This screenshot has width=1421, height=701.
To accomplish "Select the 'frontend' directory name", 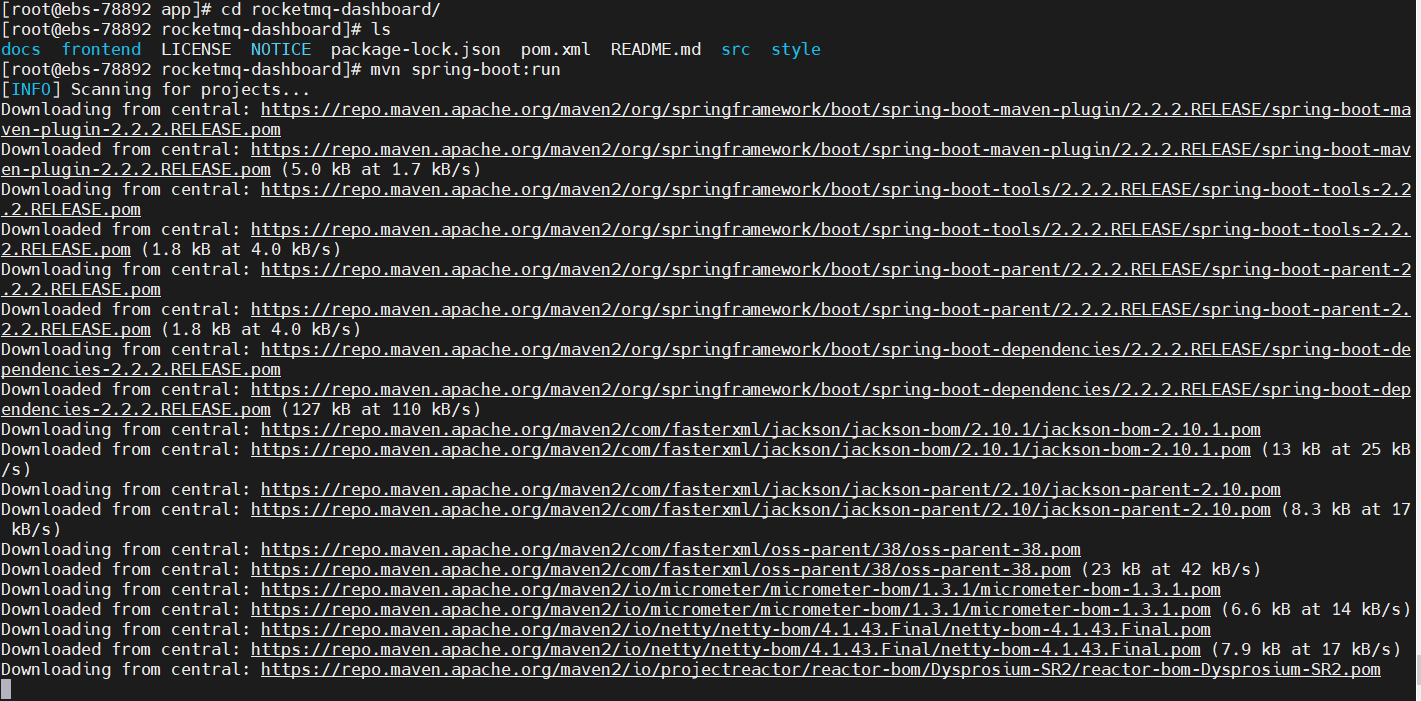I will (x=101, y=49).
